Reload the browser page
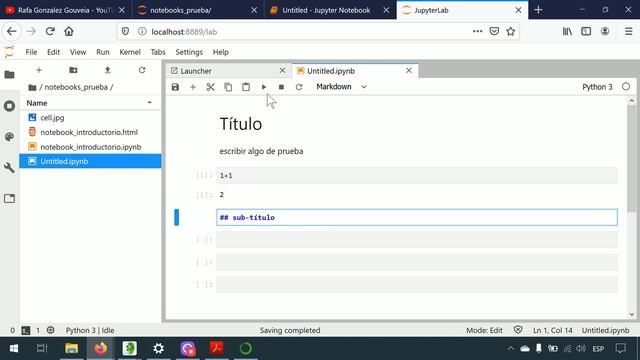Screen dimensions: 640x360 [x=50, y=31]
